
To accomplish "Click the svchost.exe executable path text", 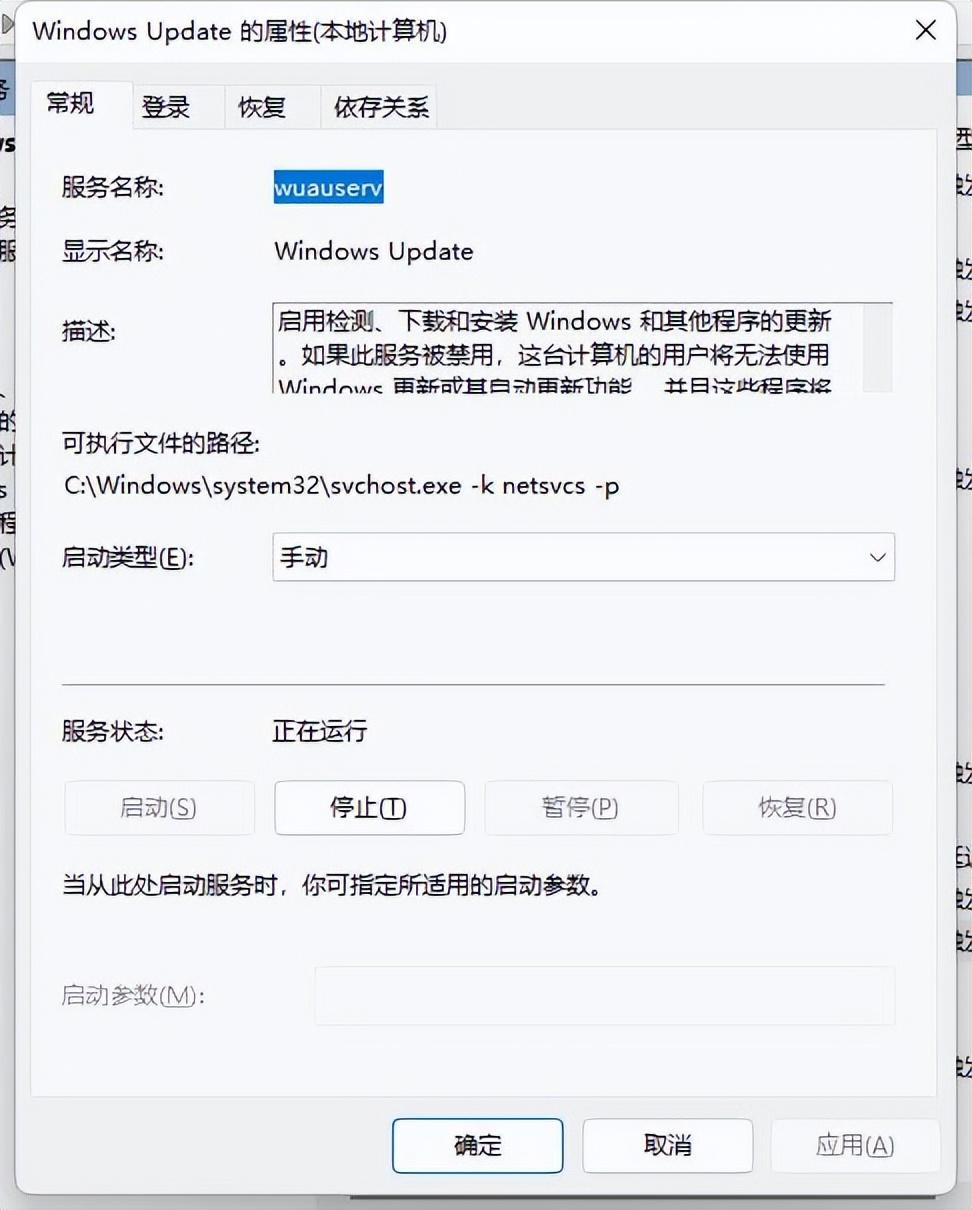I will [x=342, y=487].
